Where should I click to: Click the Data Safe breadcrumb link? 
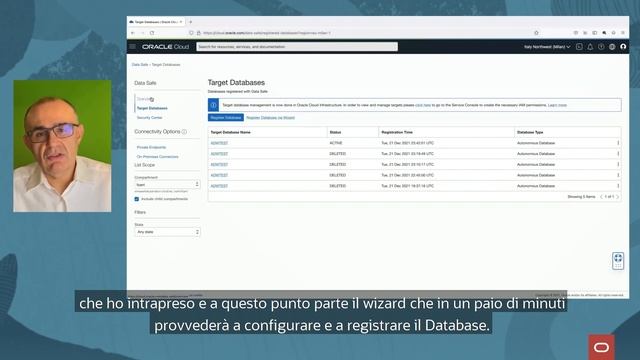[140, 65]
